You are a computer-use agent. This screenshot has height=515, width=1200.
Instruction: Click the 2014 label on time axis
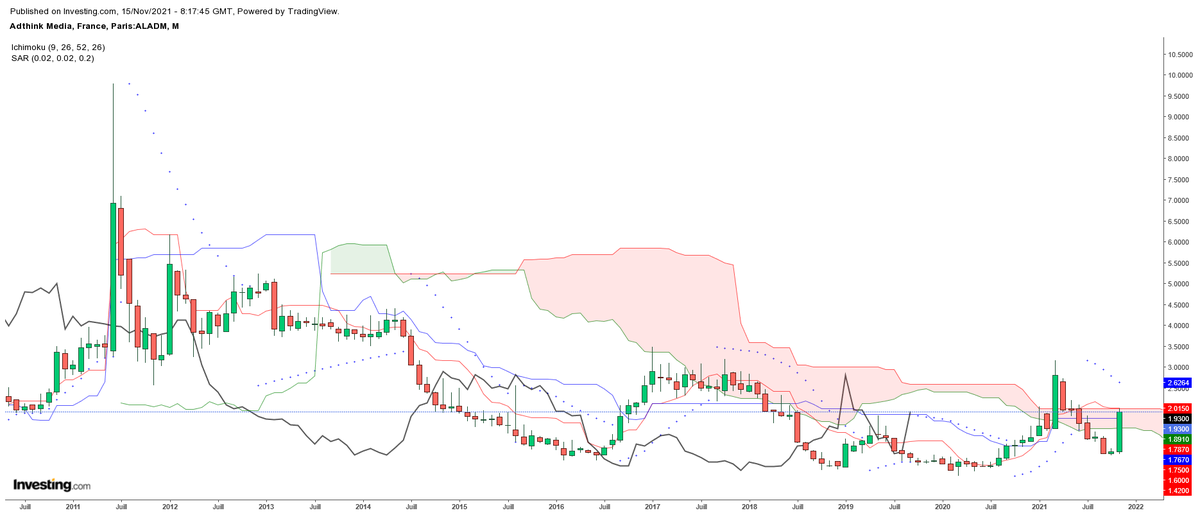tap(363, 508)
